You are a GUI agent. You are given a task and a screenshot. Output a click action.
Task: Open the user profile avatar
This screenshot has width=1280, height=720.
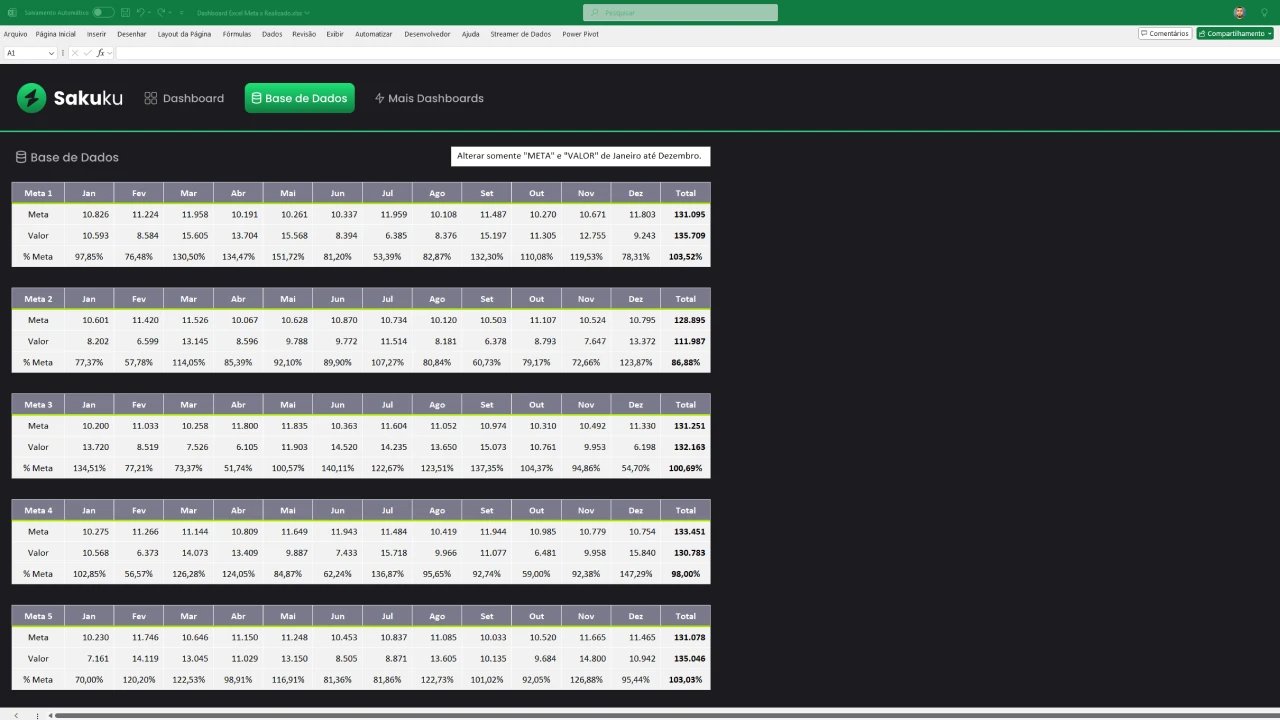click(1239, 13)
